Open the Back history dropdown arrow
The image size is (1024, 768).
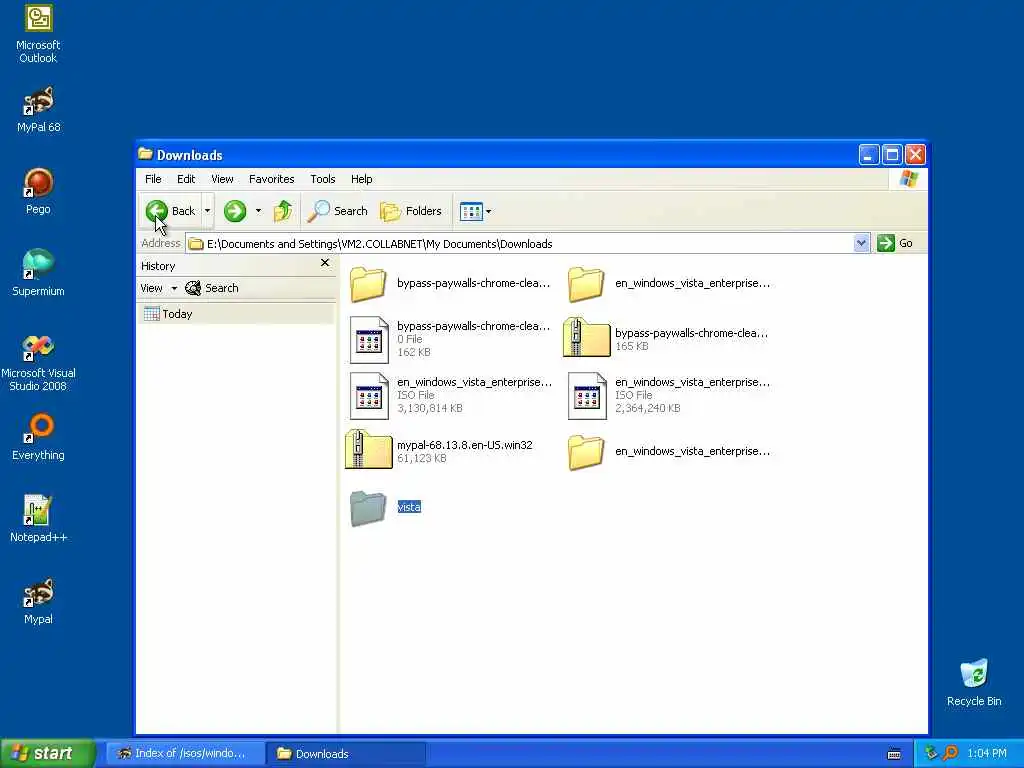point(207,211)
